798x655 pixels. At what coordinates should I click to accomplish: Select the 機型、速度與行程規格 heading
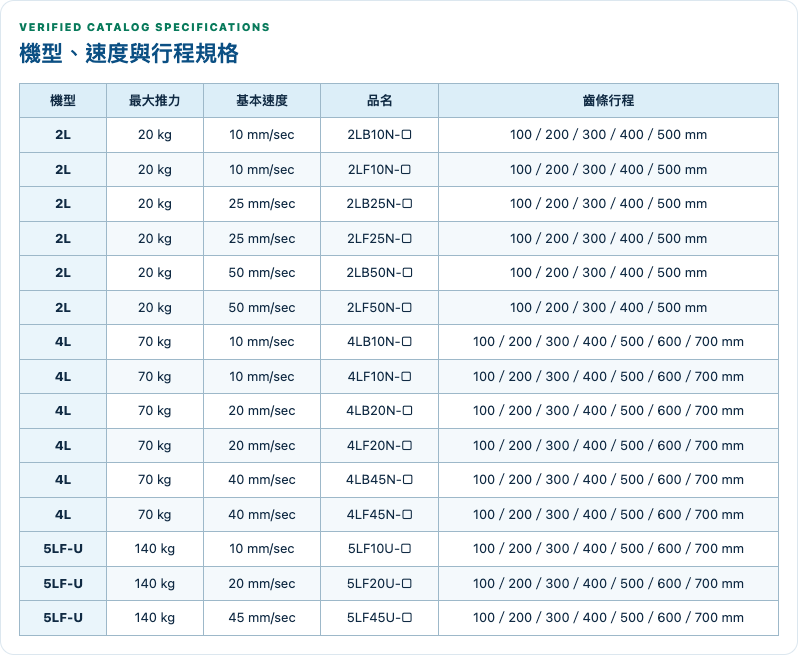coord(129,53)
